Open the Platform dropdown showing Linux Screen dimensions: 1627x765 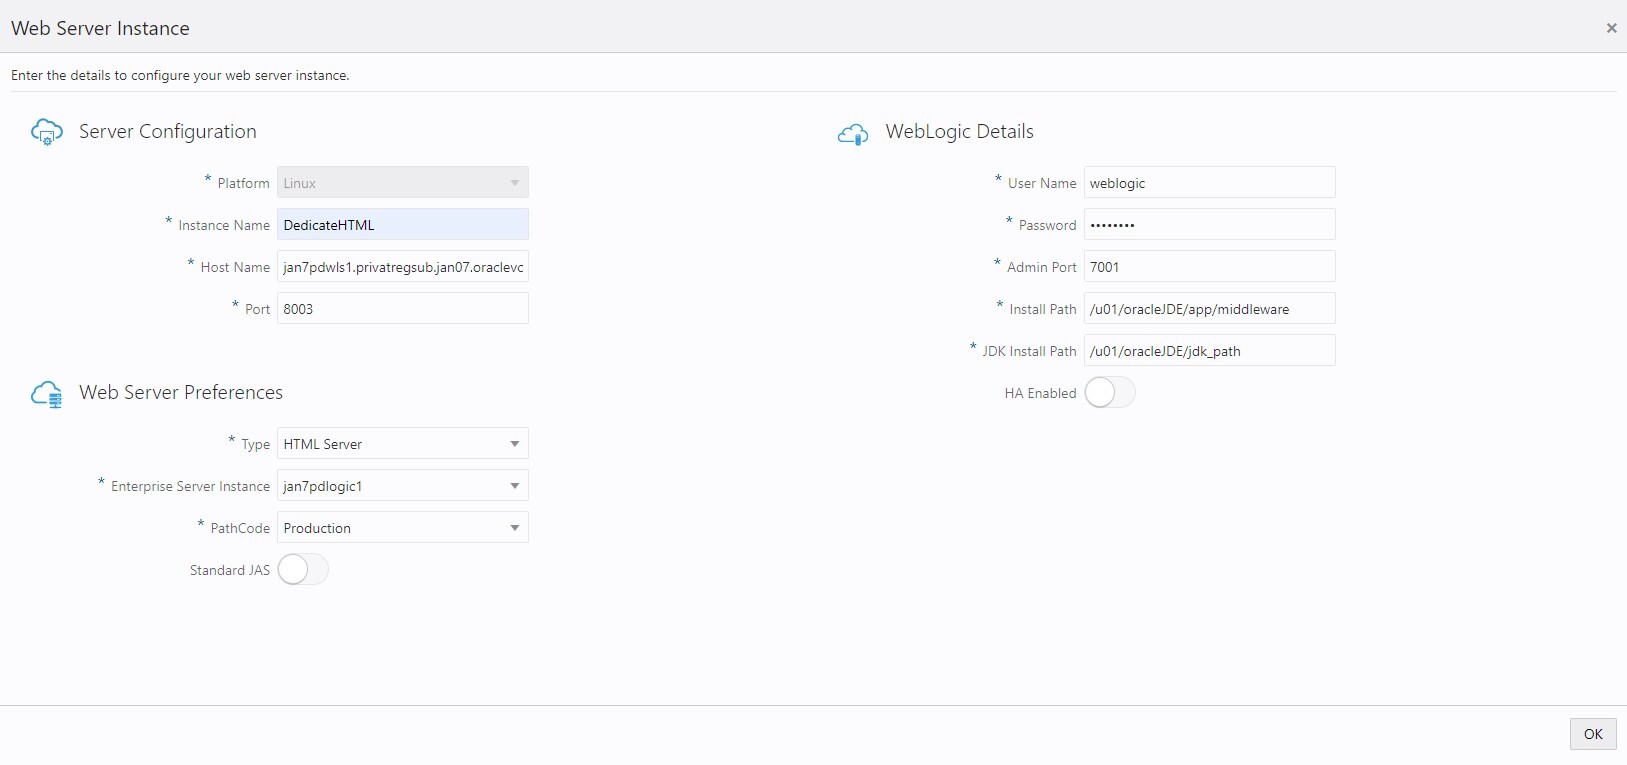pos(403,183)
